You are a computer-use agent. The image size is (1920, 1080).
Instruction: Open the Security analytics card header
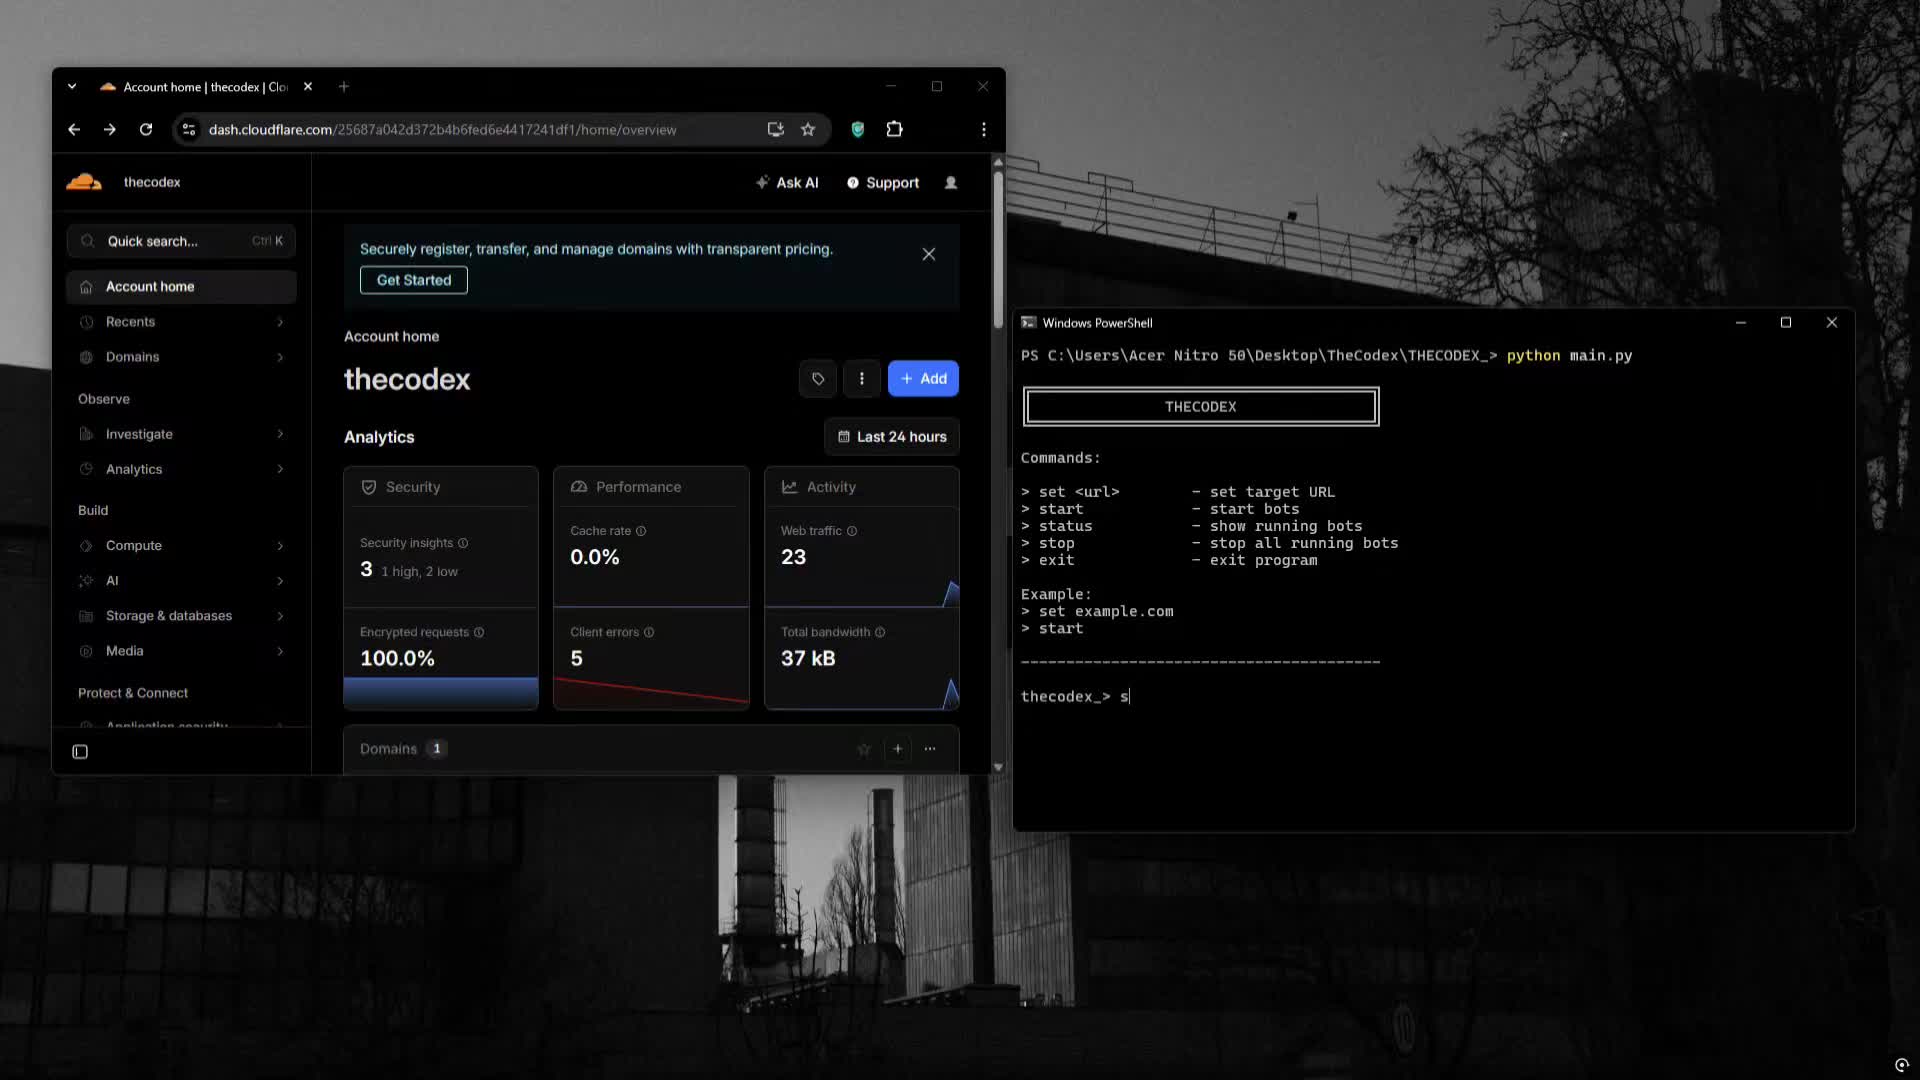(x=441, y=487)
